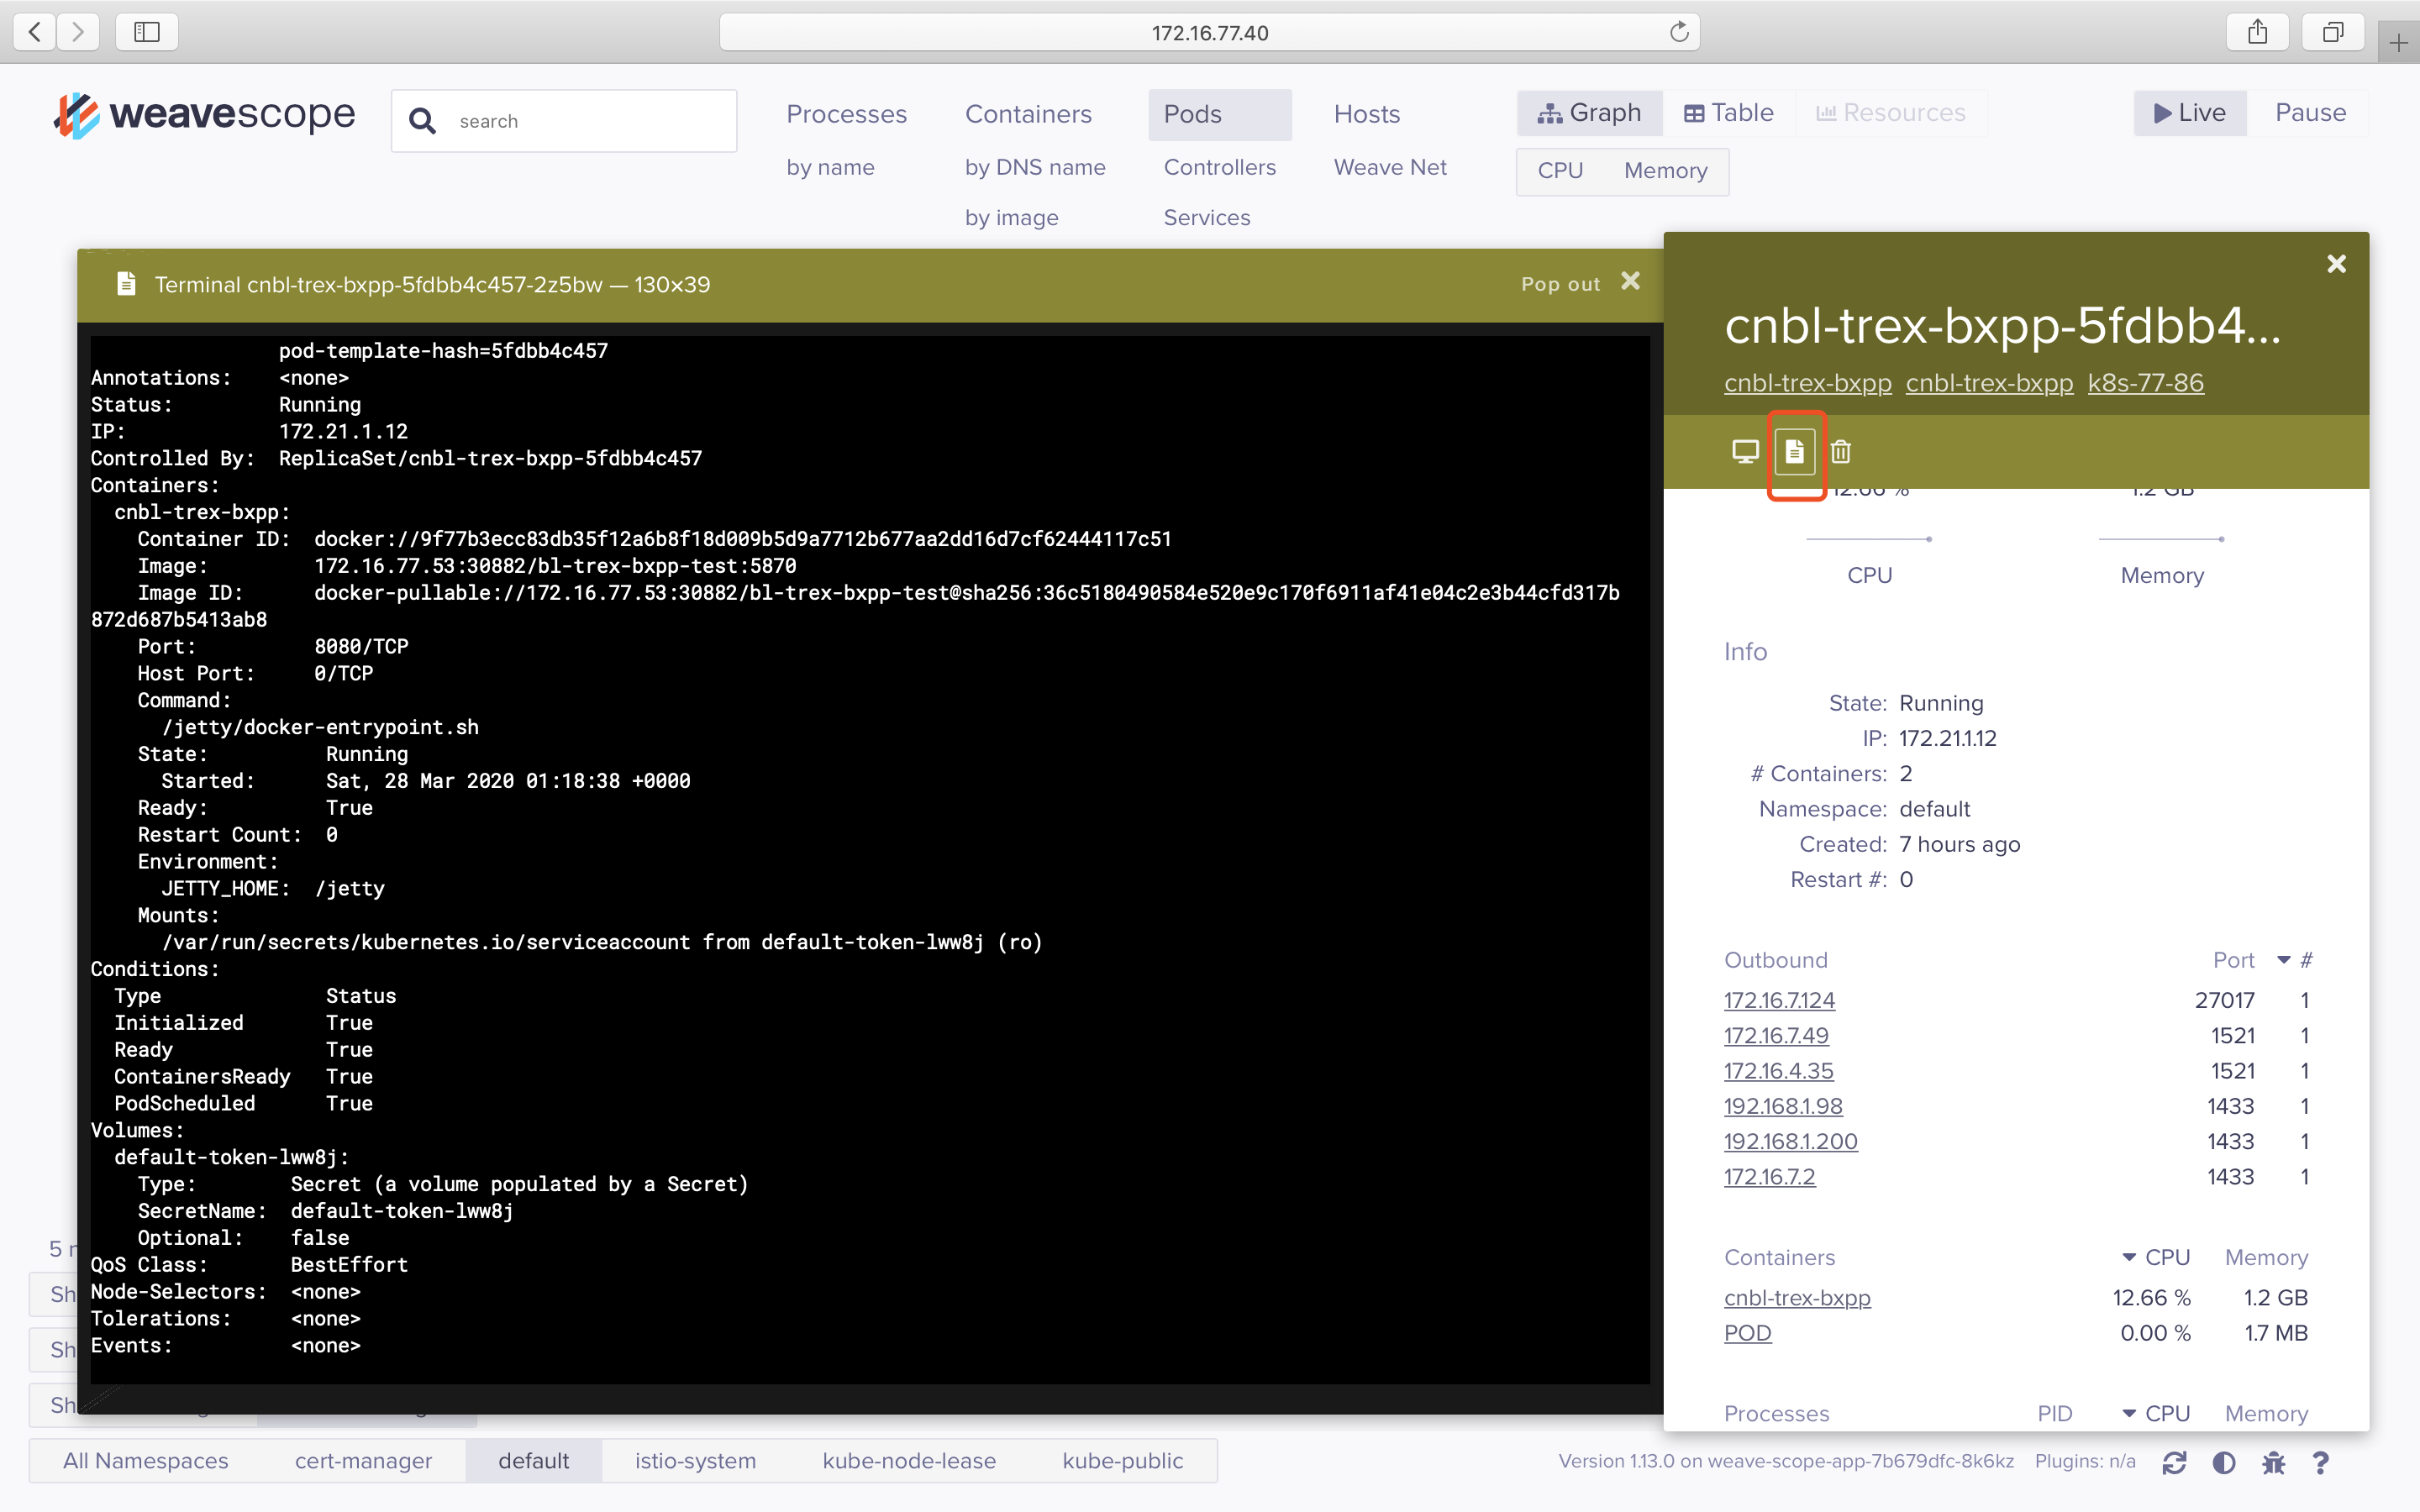Sort Processes table by PID
This screenshot has height=1512, width=2420.
[2055, 1413]
